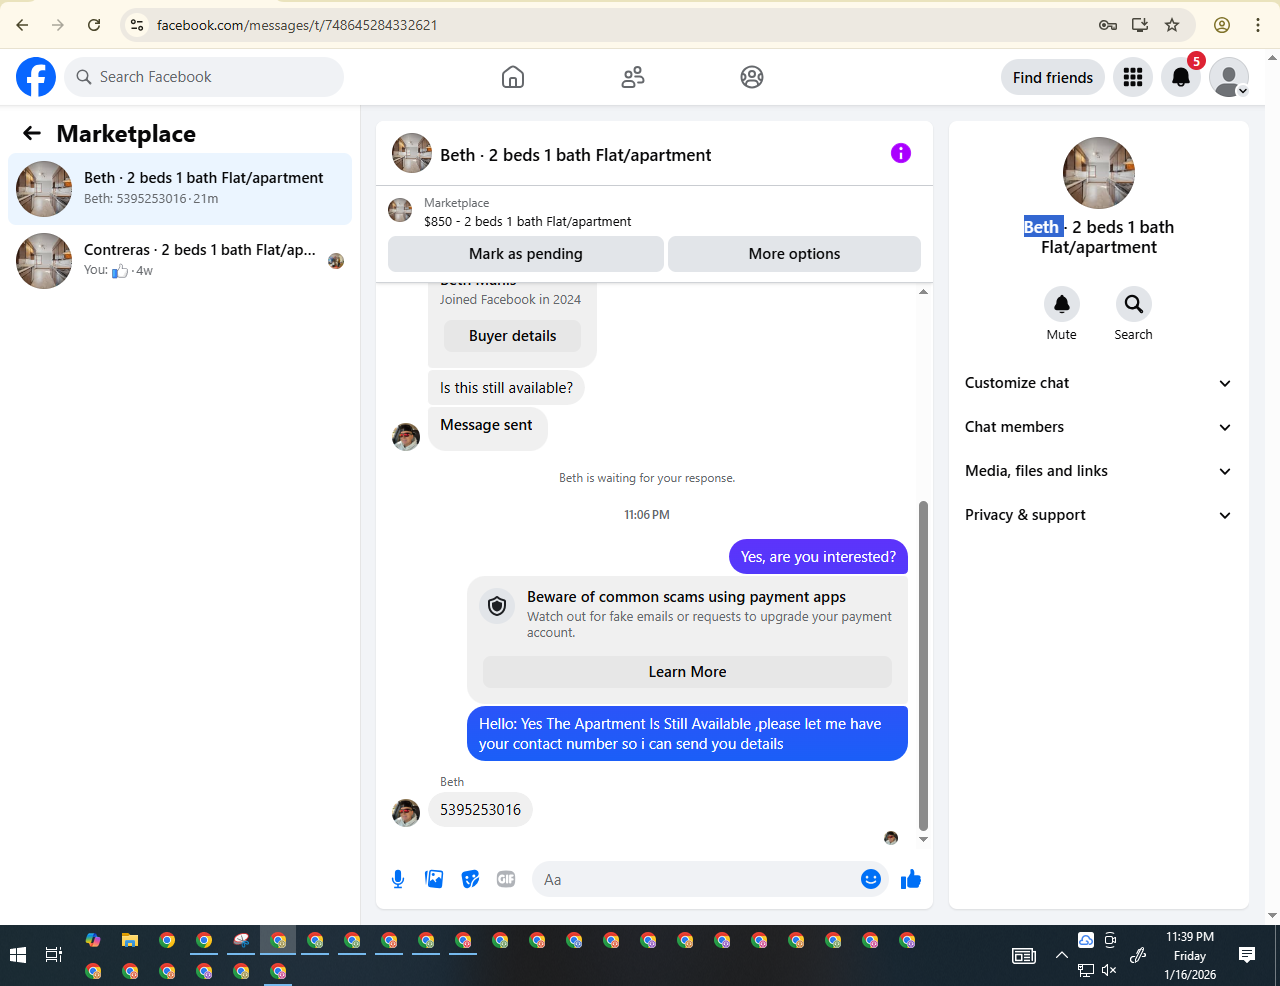The image size is (1280, 986).
Task: Select the Beth conversation in the Marketplace list
Action: [180, 189]
